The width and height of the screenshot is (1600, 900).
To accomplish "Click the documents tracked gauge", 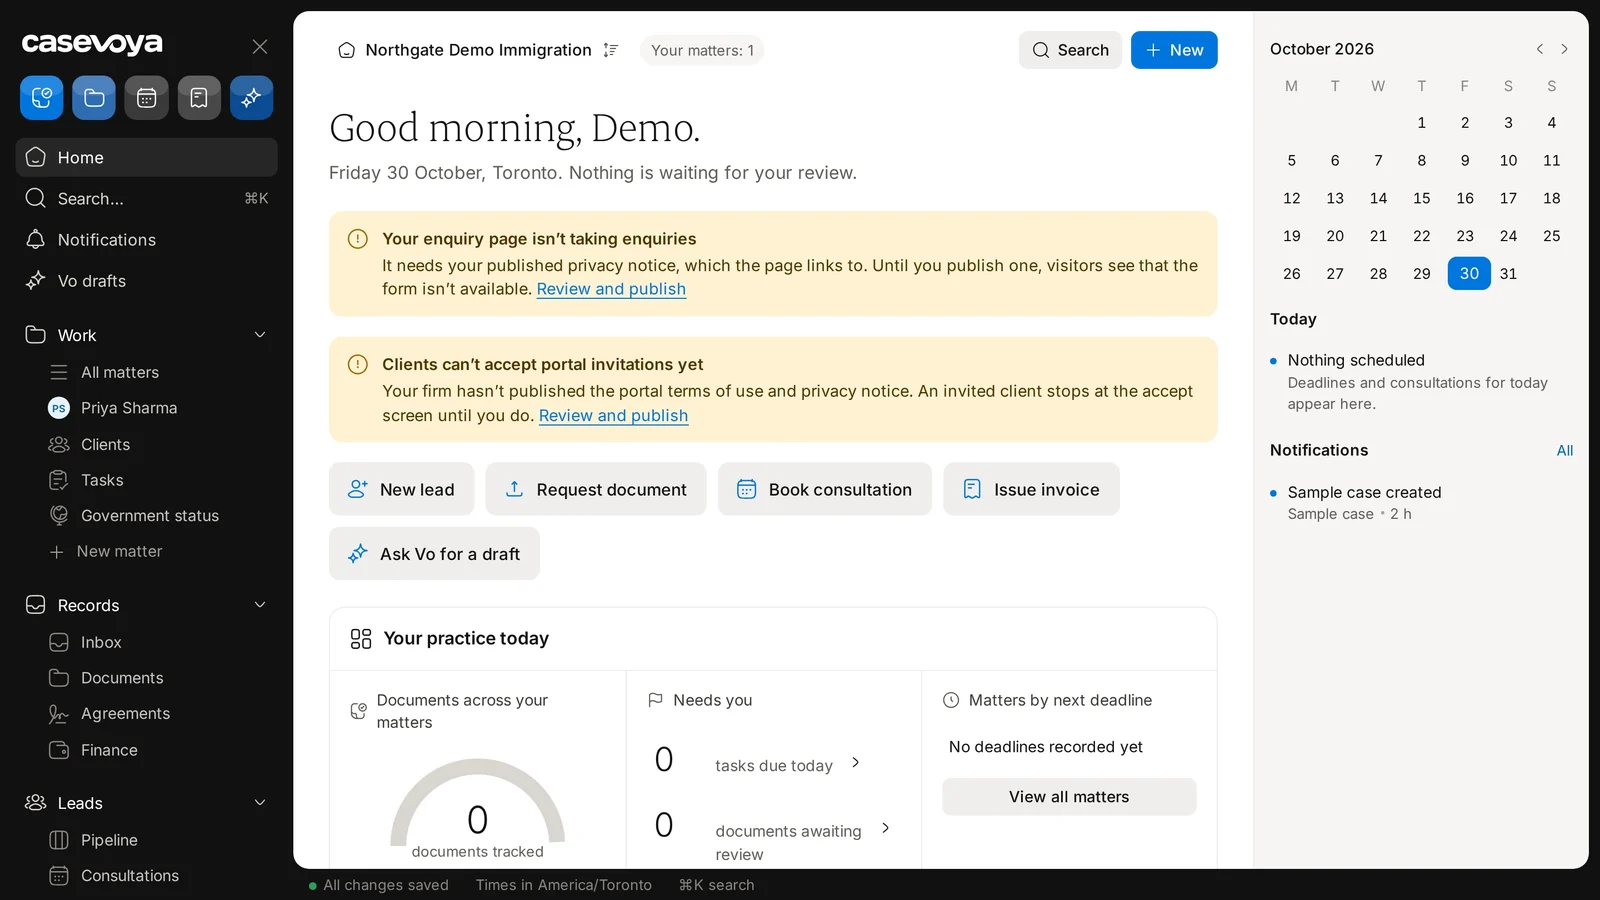I will coord(478,808).
